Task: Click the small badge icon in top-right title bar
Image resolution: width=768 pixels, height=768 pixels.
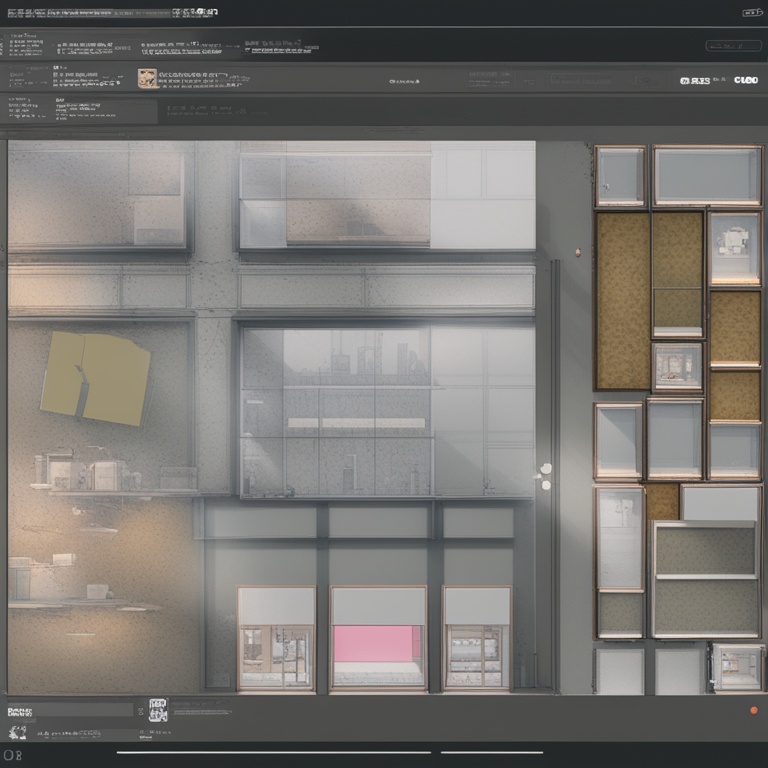Action: [752, 13]
